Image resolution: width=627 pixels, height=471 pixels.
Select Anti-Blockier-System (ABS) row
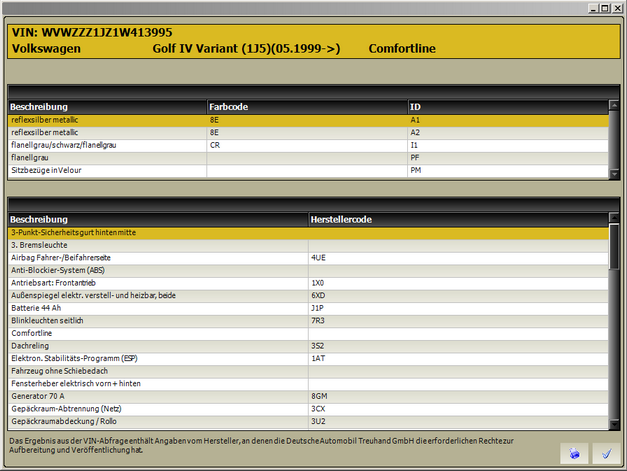[308, 271]
